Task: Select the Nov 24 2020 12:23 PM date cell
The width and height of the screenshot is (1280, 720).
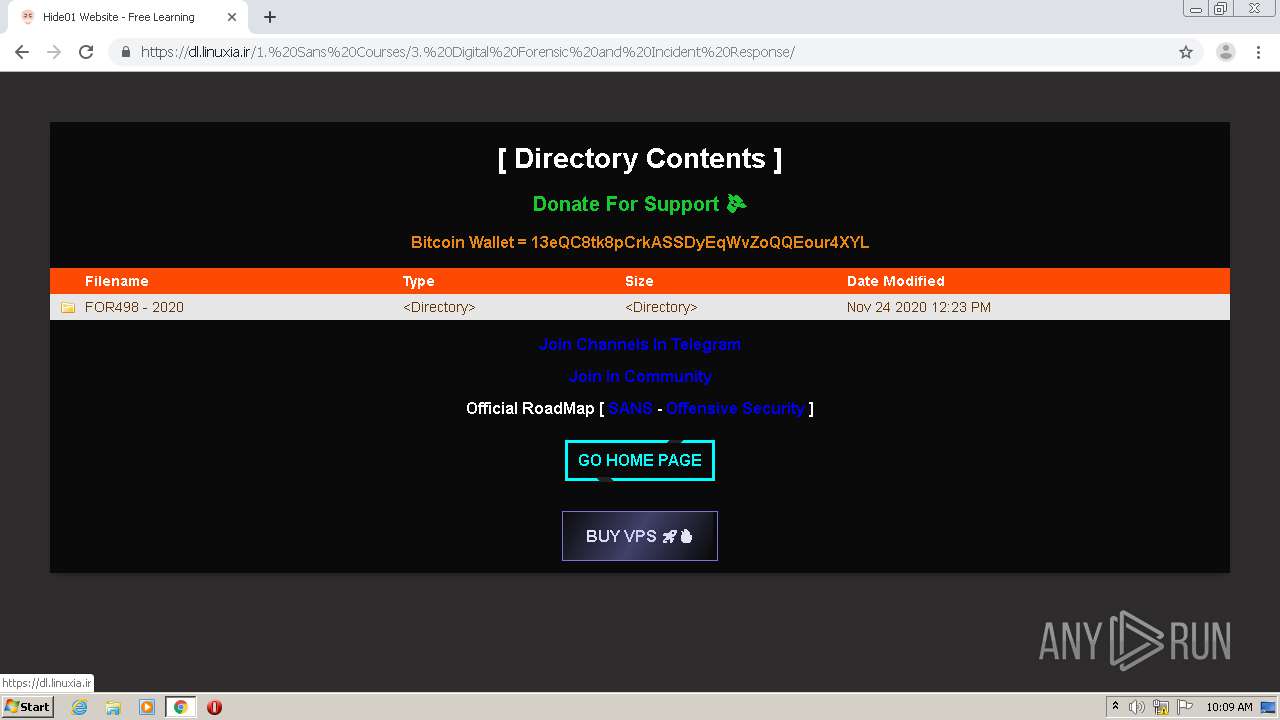Action: 919,307
